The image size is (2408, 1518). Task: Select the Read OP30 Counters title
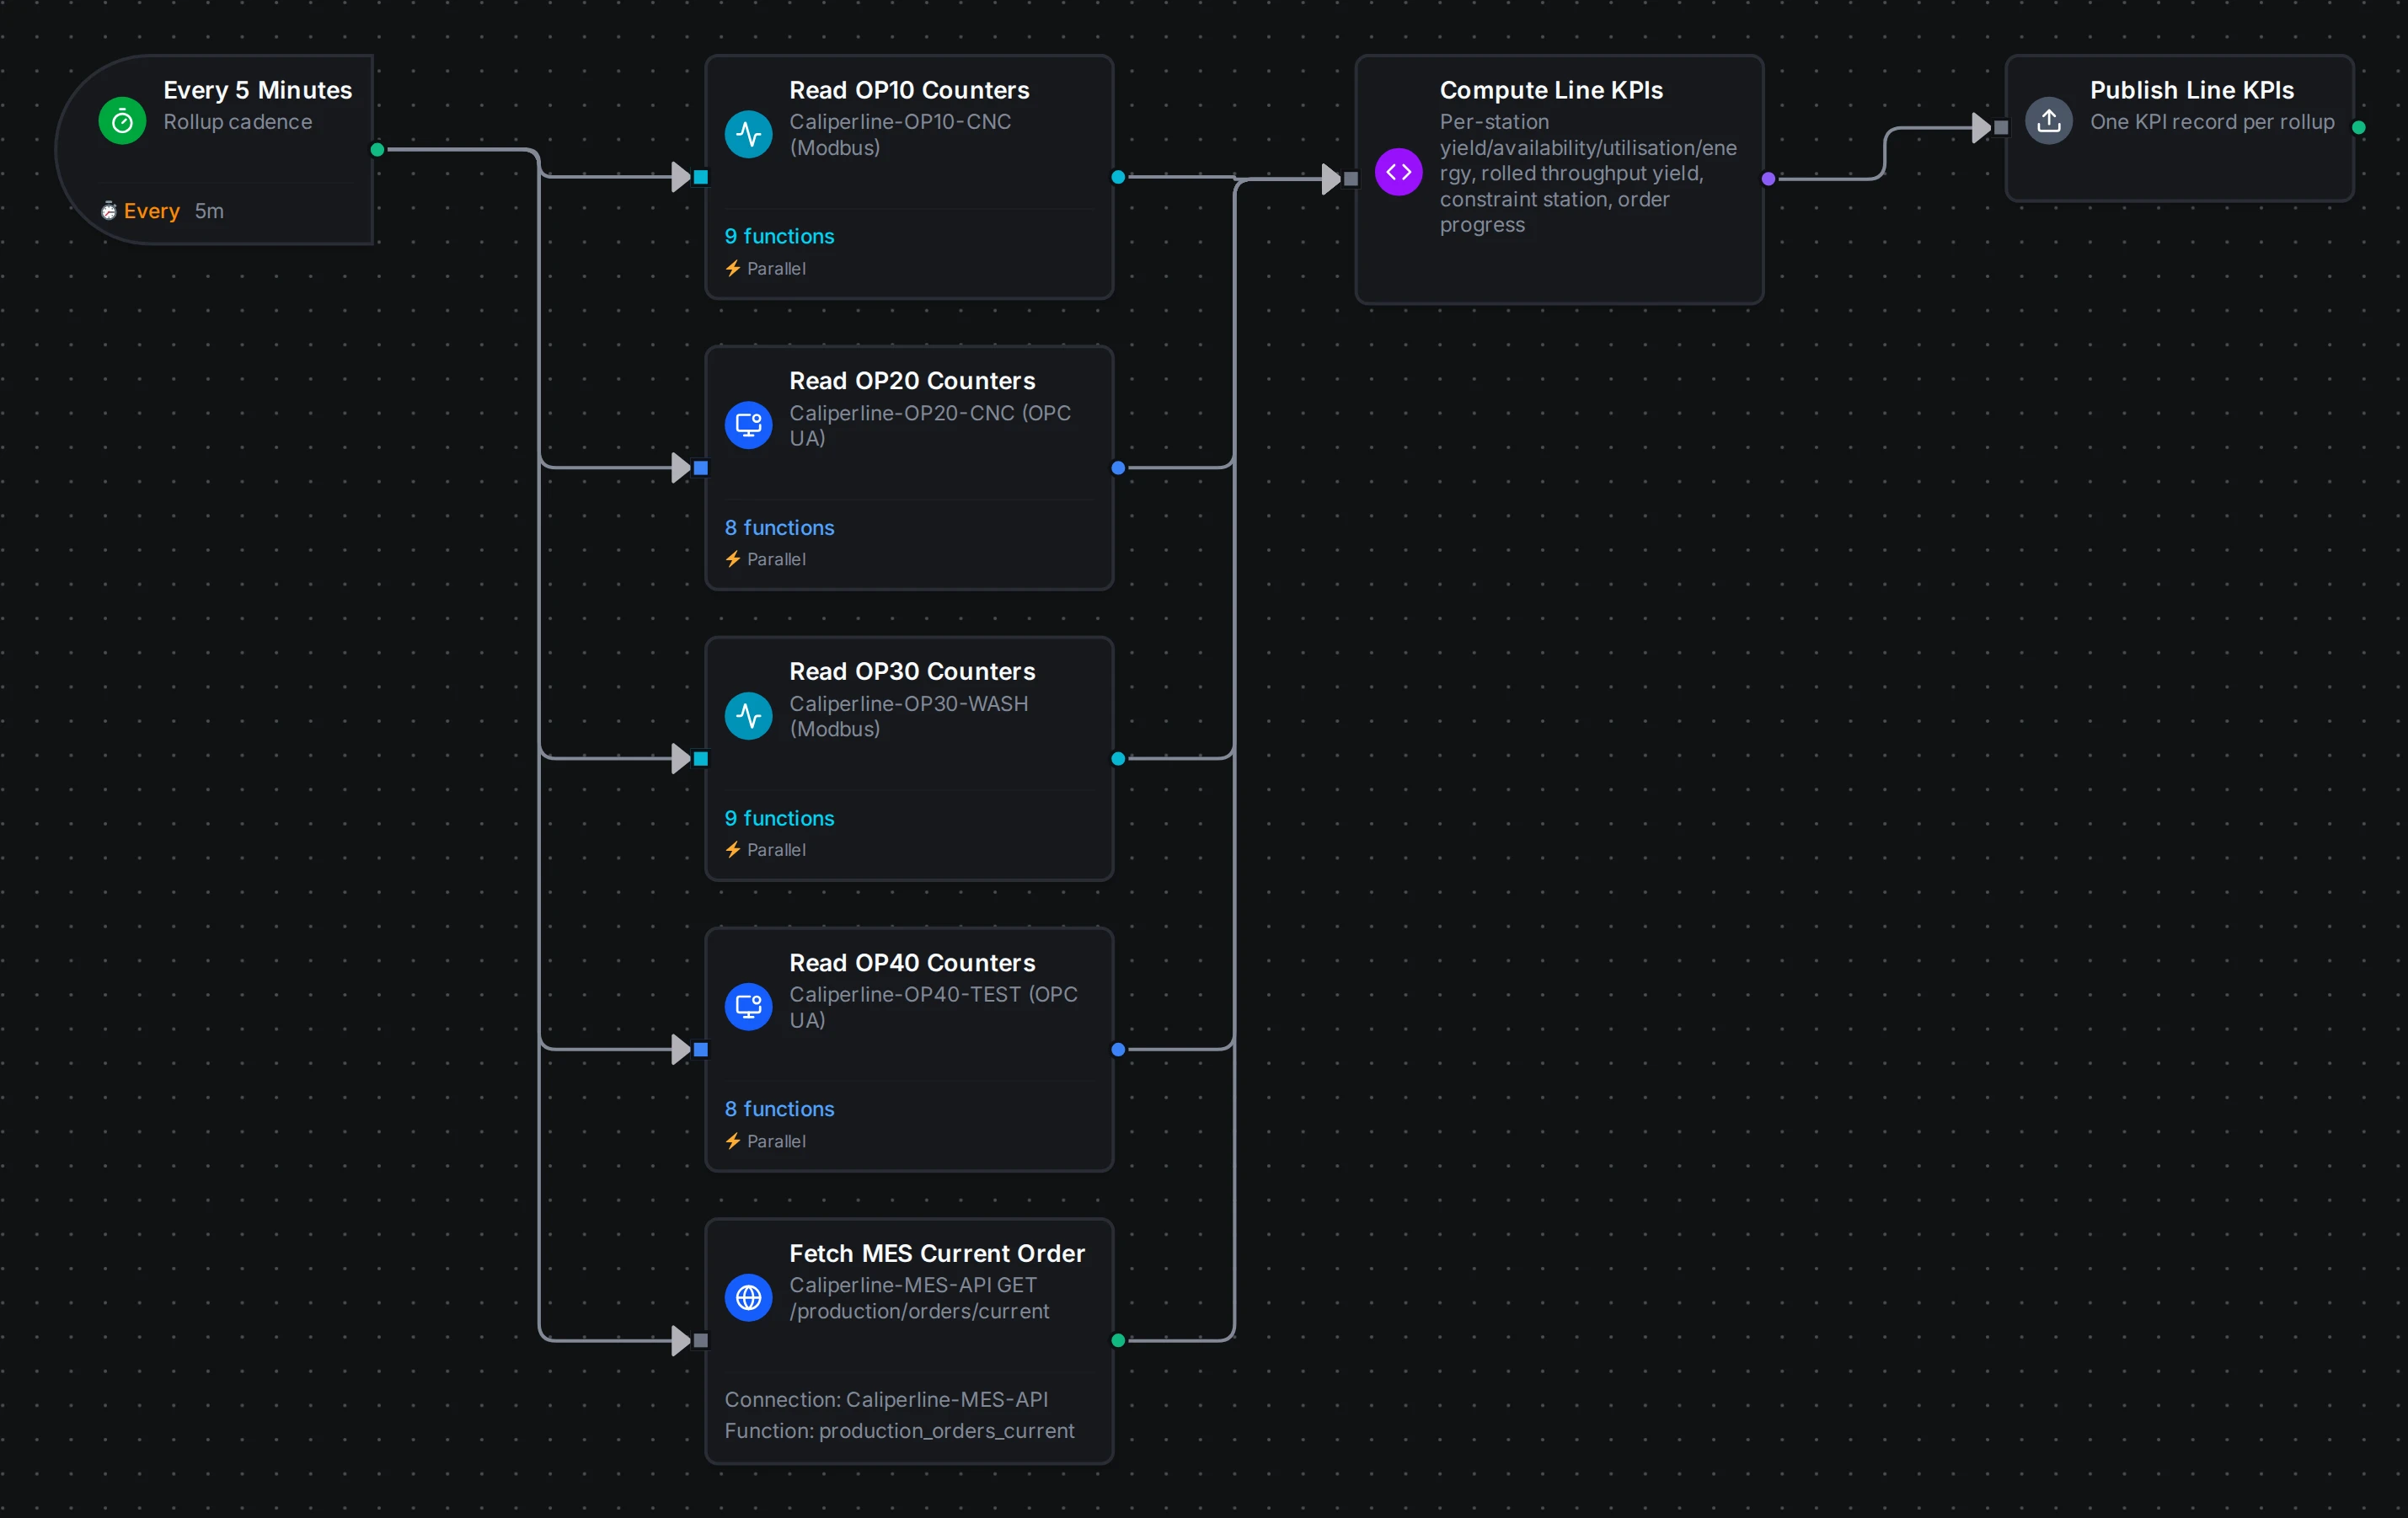[912, 672]
